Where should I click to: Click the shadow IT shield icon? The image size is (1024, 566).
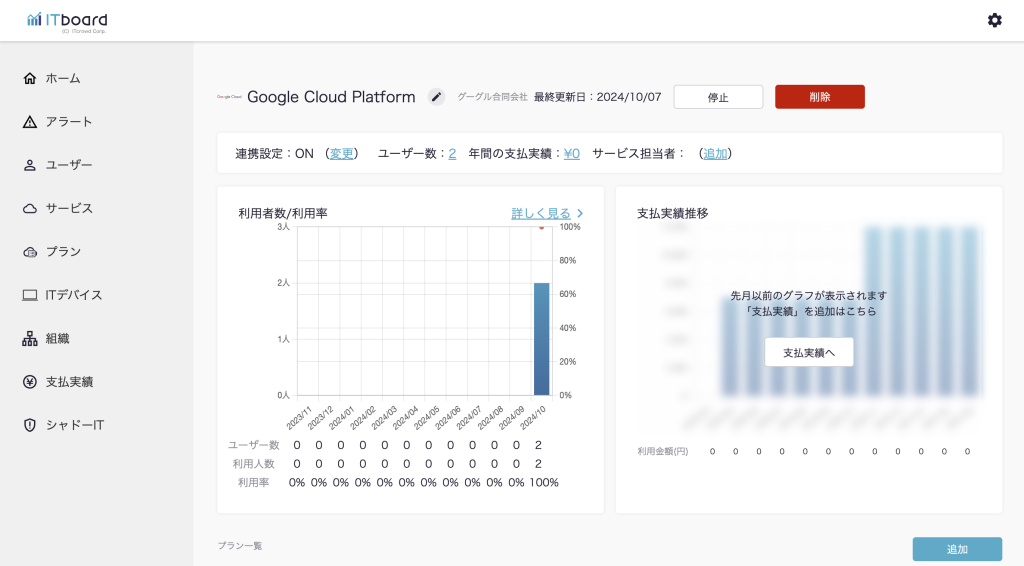[x=30, y=425]
